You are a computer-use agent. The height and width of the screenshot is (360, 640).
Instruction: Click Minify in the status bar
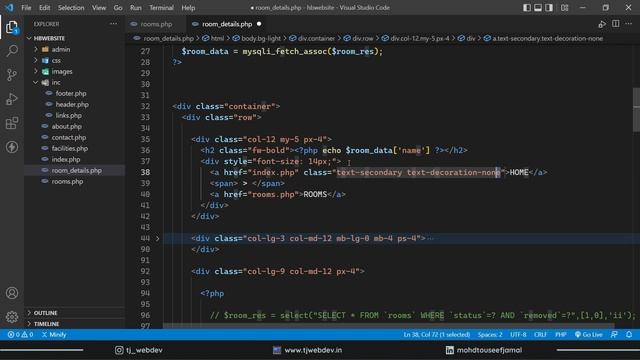click(54, 335)
